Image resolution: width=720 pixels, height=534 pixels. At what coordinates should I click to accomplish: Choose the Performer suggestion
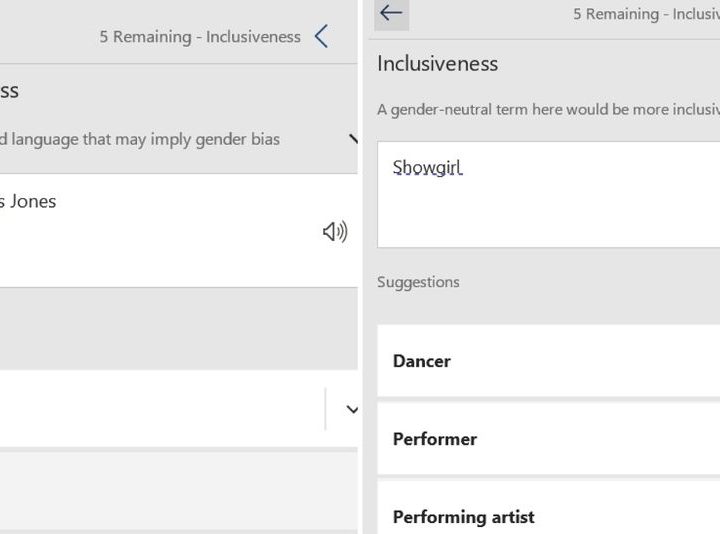click(x=549, y=439)
